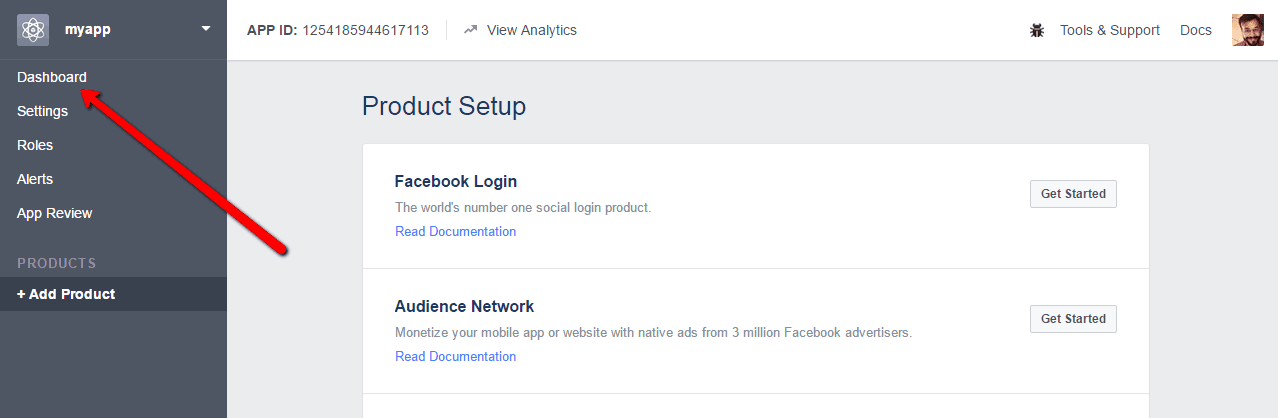Open Audience Network Read Documentation link

(456, 356)
